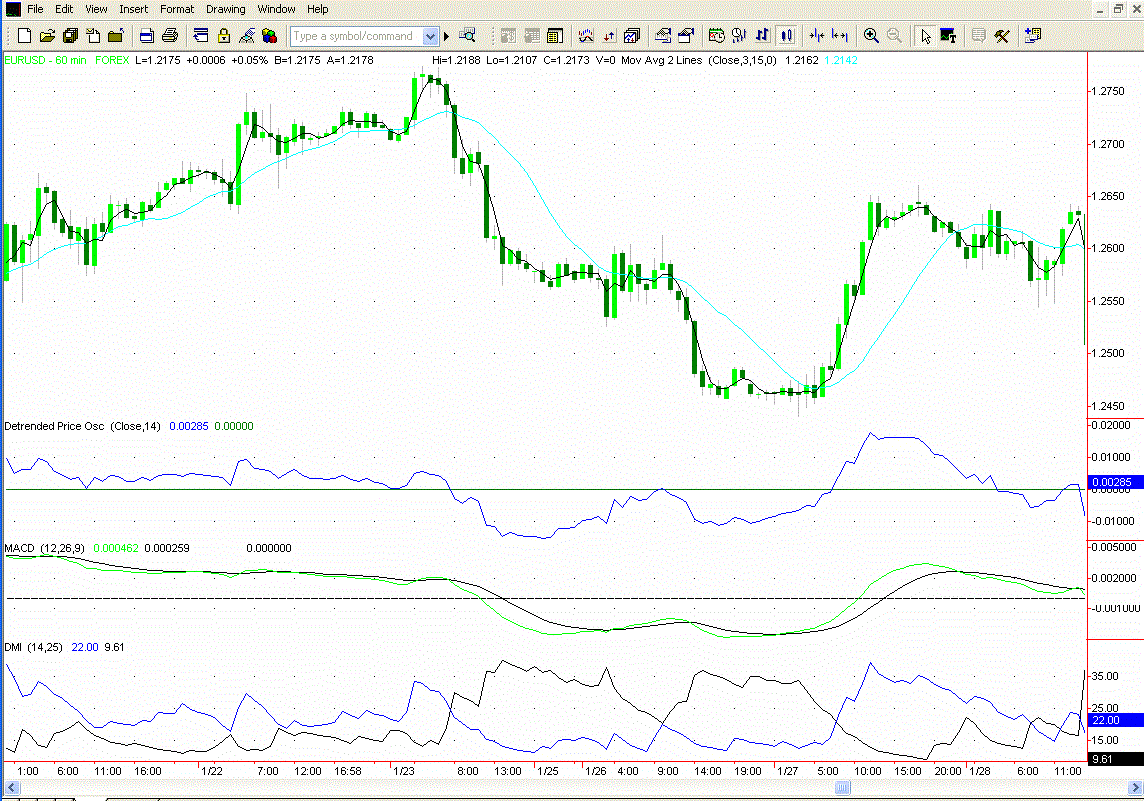Click the blue 22.00 DMI axis box
The width and height of the screenshot is (1144, 801).
pos(1115,720)
